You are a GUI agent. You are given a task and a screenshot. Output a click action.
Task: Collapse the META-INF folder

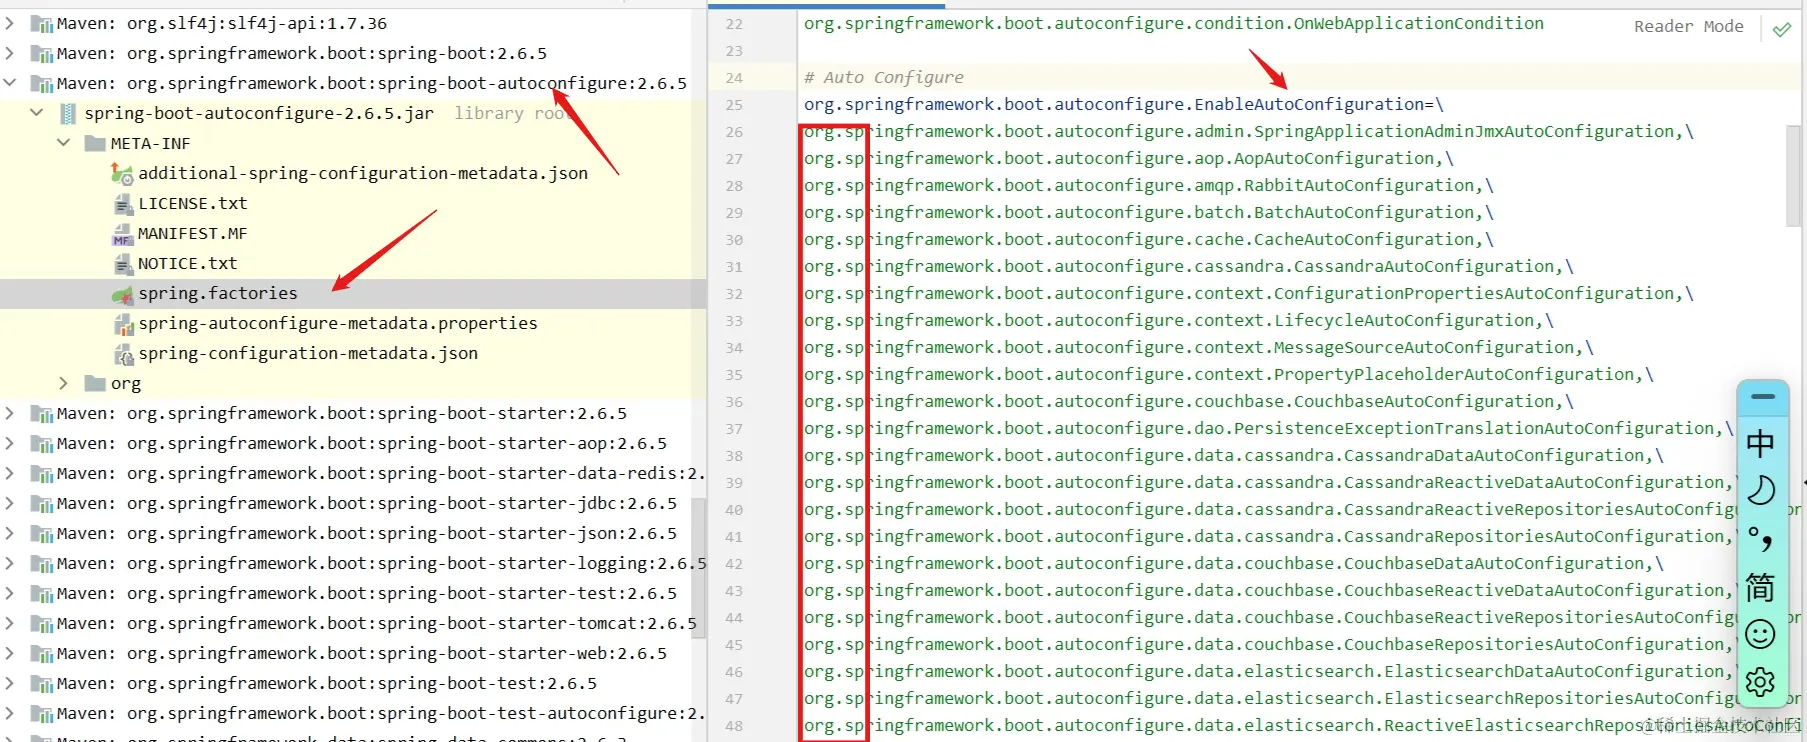tap(64, 143)
